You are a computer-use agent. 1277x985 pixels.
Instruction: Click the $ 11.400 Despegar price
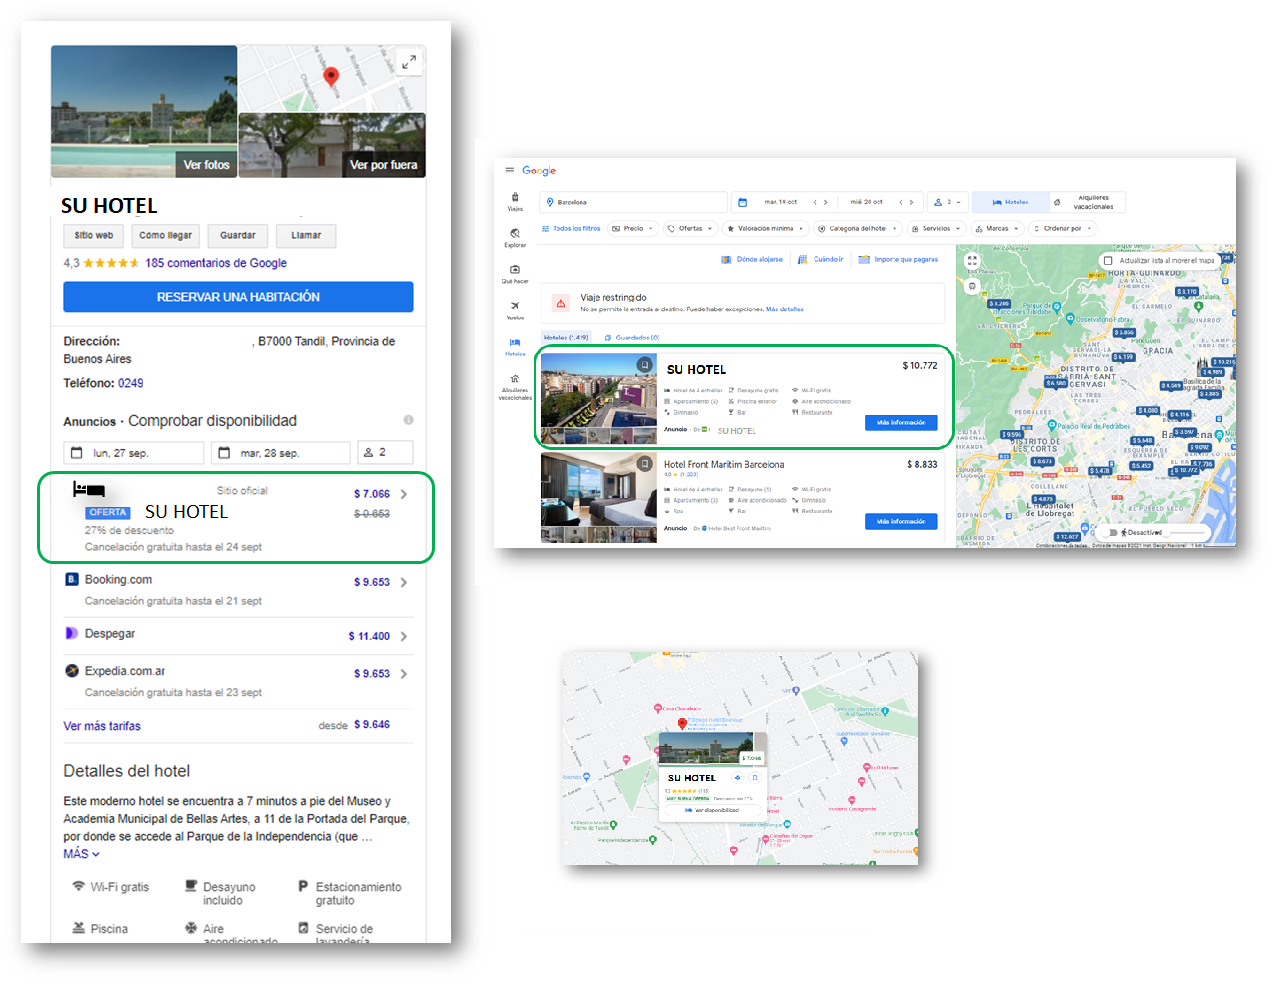click(369, 636)
